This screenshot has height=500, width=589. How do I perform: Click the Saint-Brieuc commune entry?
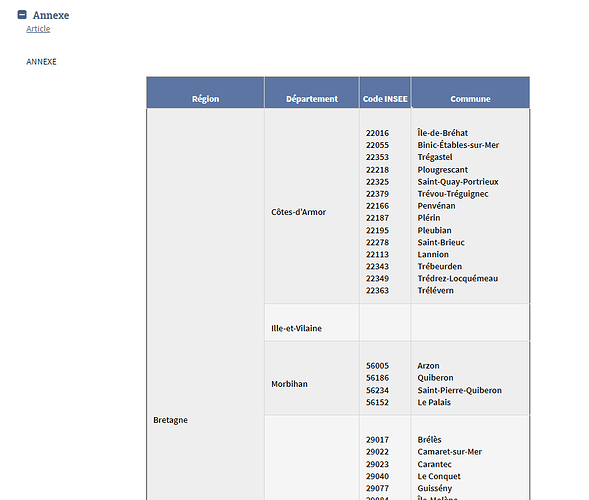(441, 242)
